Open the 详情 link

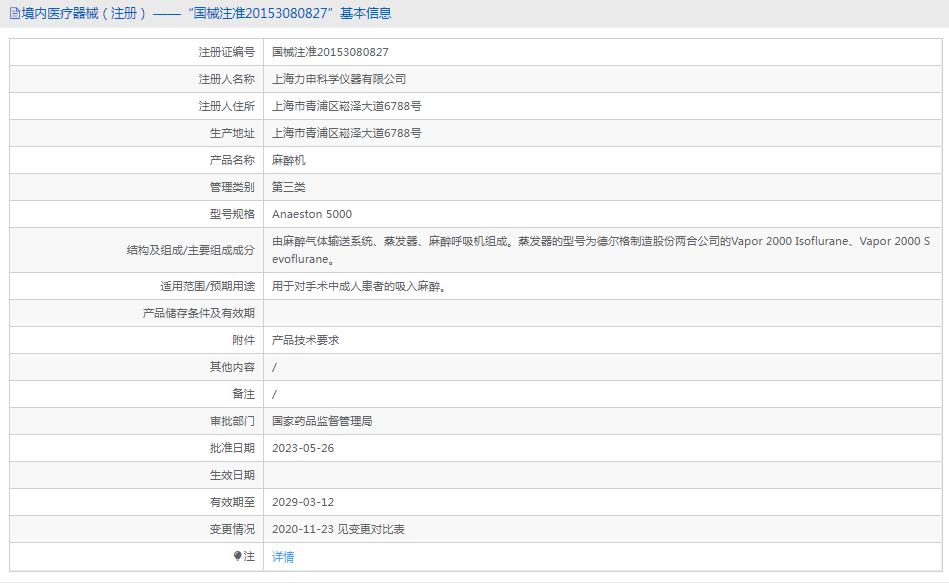(x=283, y=557)
